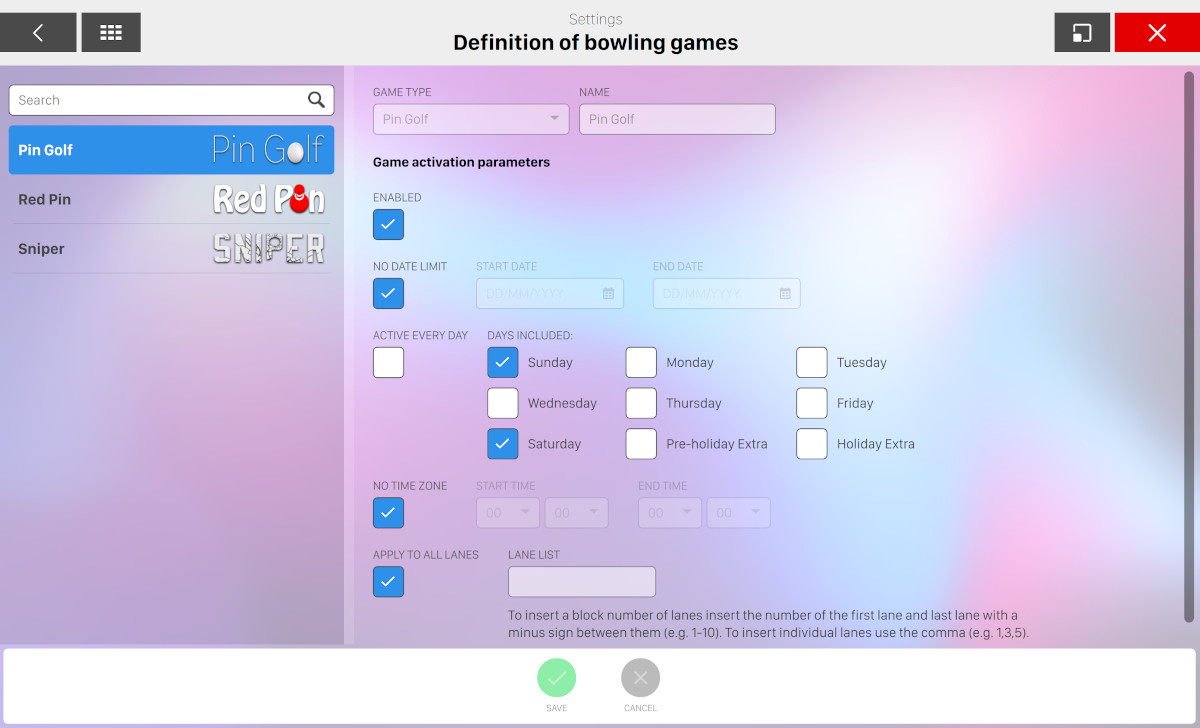
Task: Open the grid menu icon
Action: point(111,33)
